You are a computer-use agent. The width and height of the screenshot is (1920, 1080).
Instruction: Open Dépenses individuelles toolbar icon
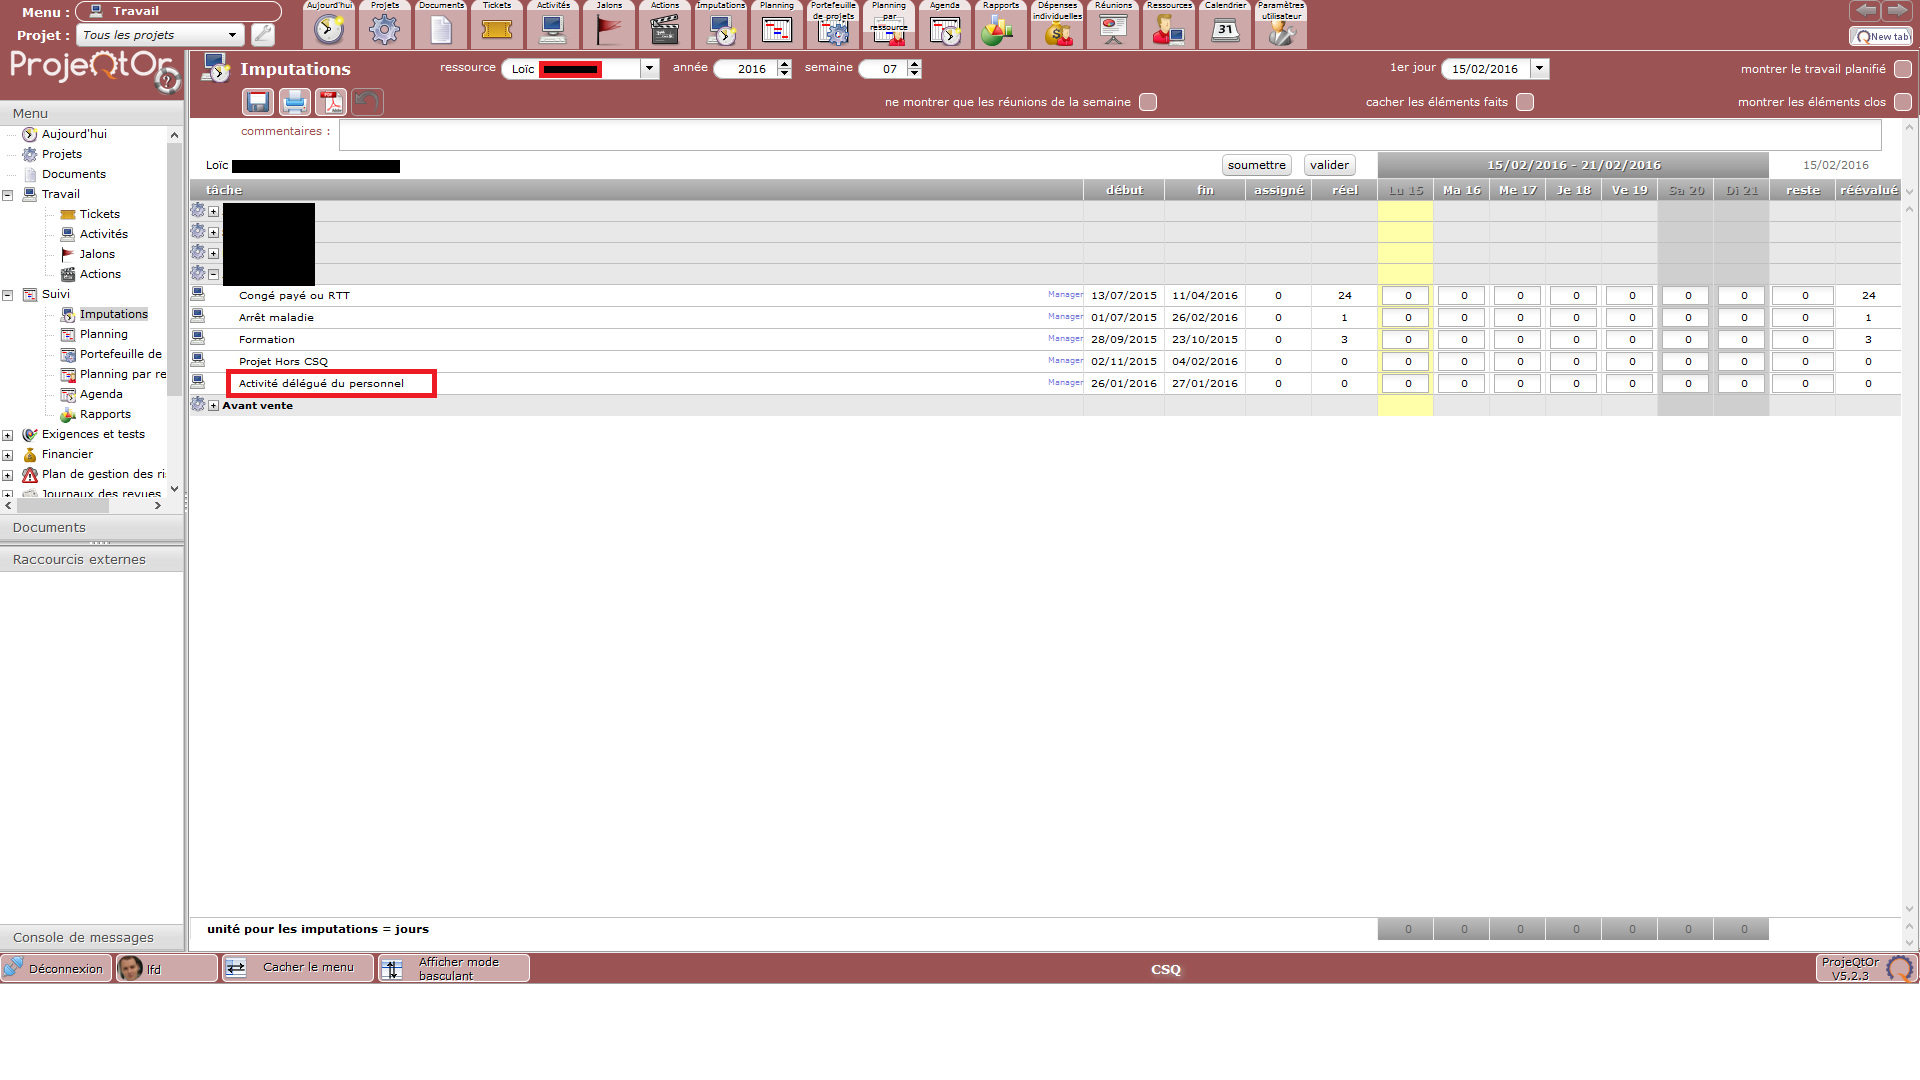point(1057,34)
